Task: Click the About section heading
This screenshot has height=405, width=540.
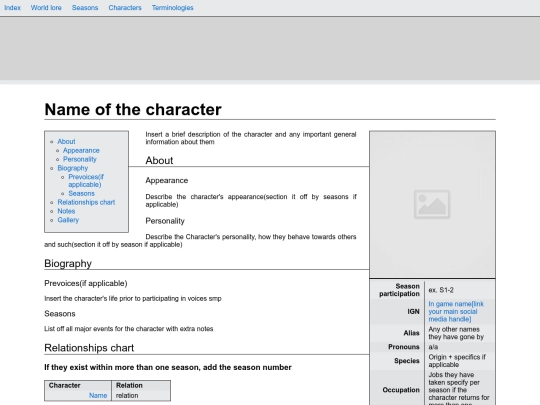Action: coord(159,160)
